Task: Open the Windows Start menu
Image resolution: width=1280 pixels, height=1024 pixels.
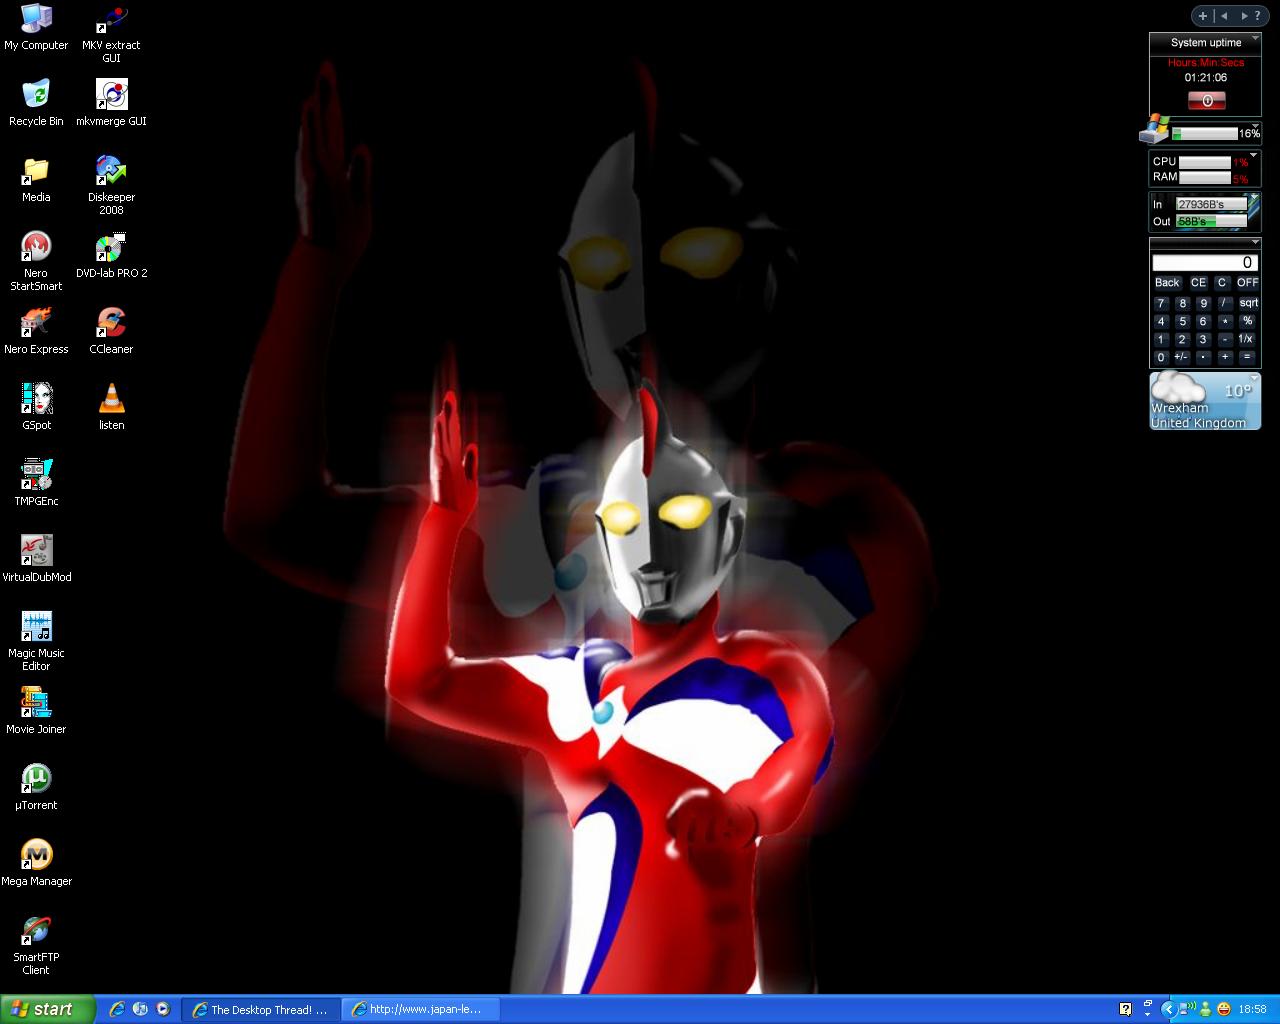Action: 47,1010
